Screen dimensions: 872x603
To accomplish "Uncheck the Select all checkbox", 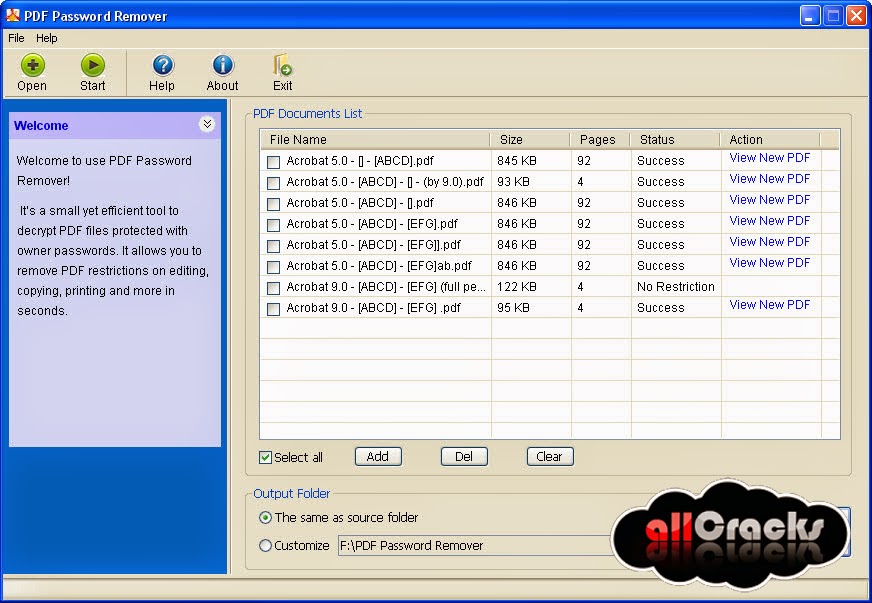I will coord(265,457).
